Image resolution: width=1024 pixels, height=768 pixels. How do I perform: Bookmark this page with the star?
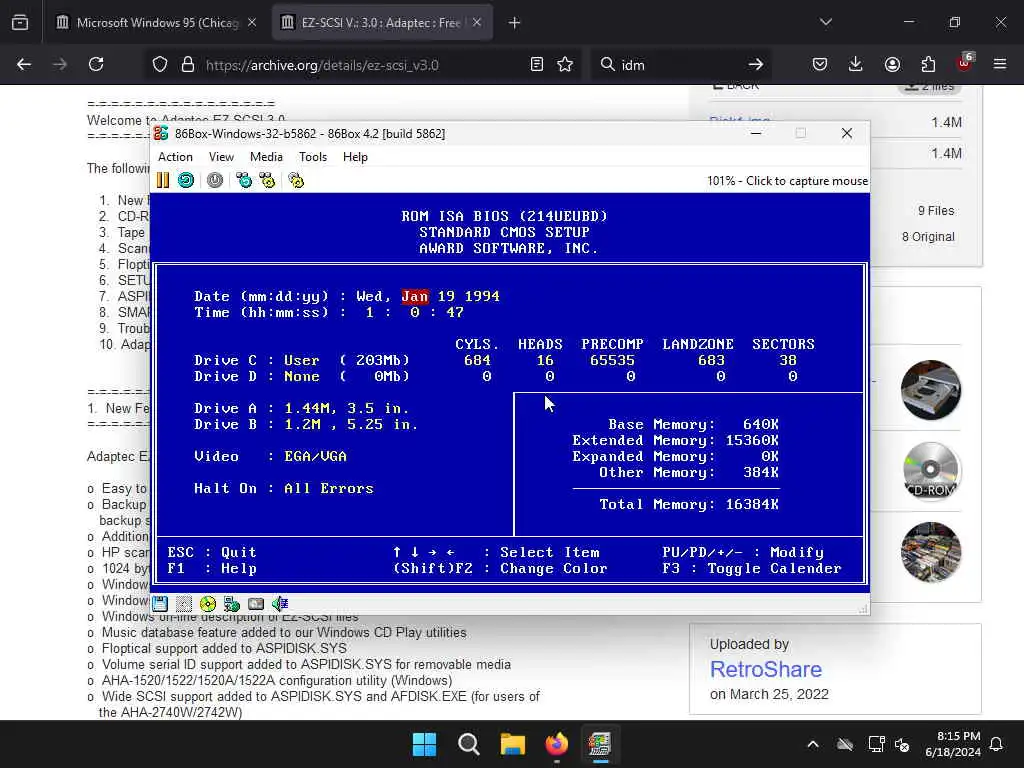565,65
